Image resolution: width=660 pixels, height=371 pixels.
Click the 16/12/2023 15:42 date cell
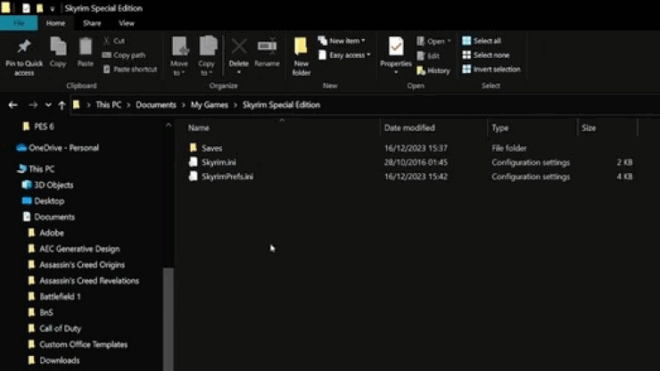point(415,176)
